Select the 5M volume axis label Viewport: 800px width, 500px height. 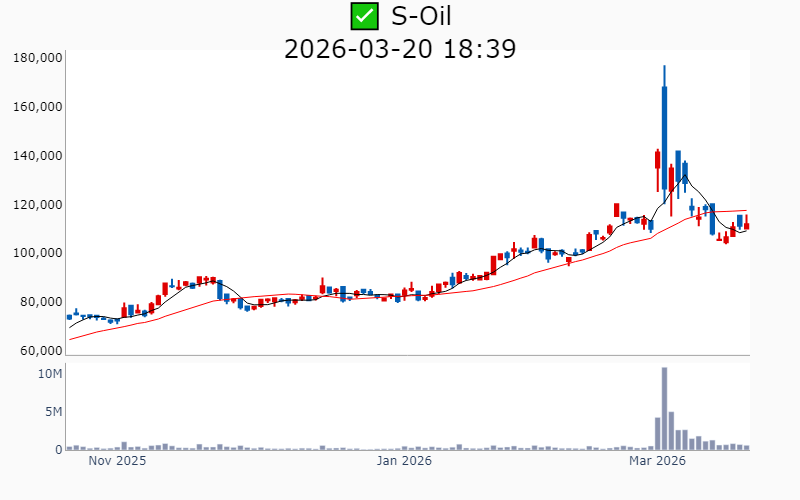54,412
